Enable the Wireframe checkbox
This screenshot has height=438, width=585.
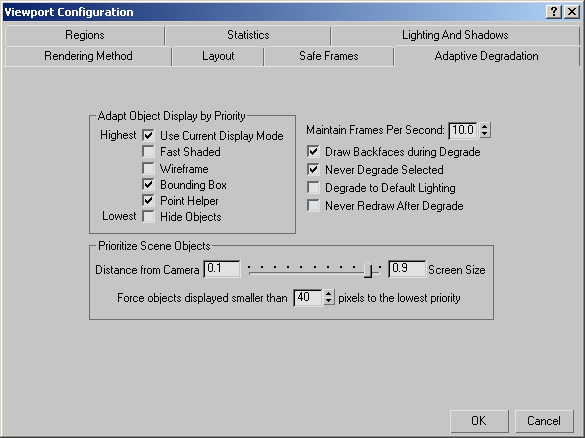[x=148, y=168]
